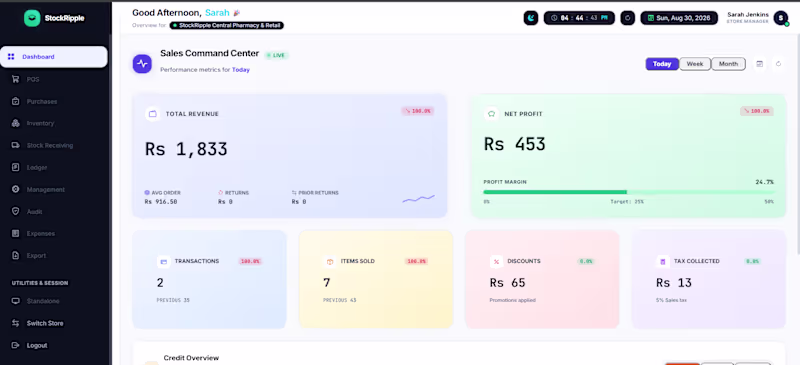Click the clock icon in the time pill

(x=554, y=18)
